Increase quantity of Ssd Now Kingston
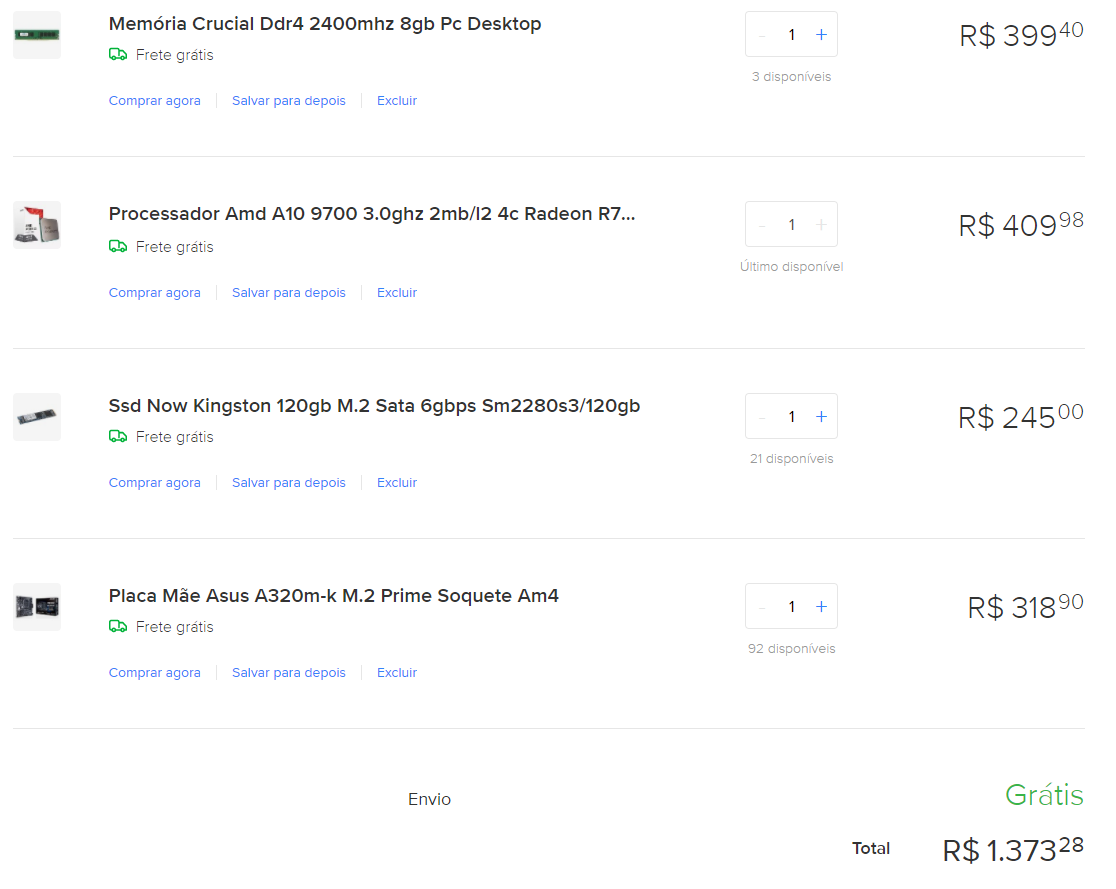Image resolution: width=1116 pixels, height=889 pixels. coord(821,416)
